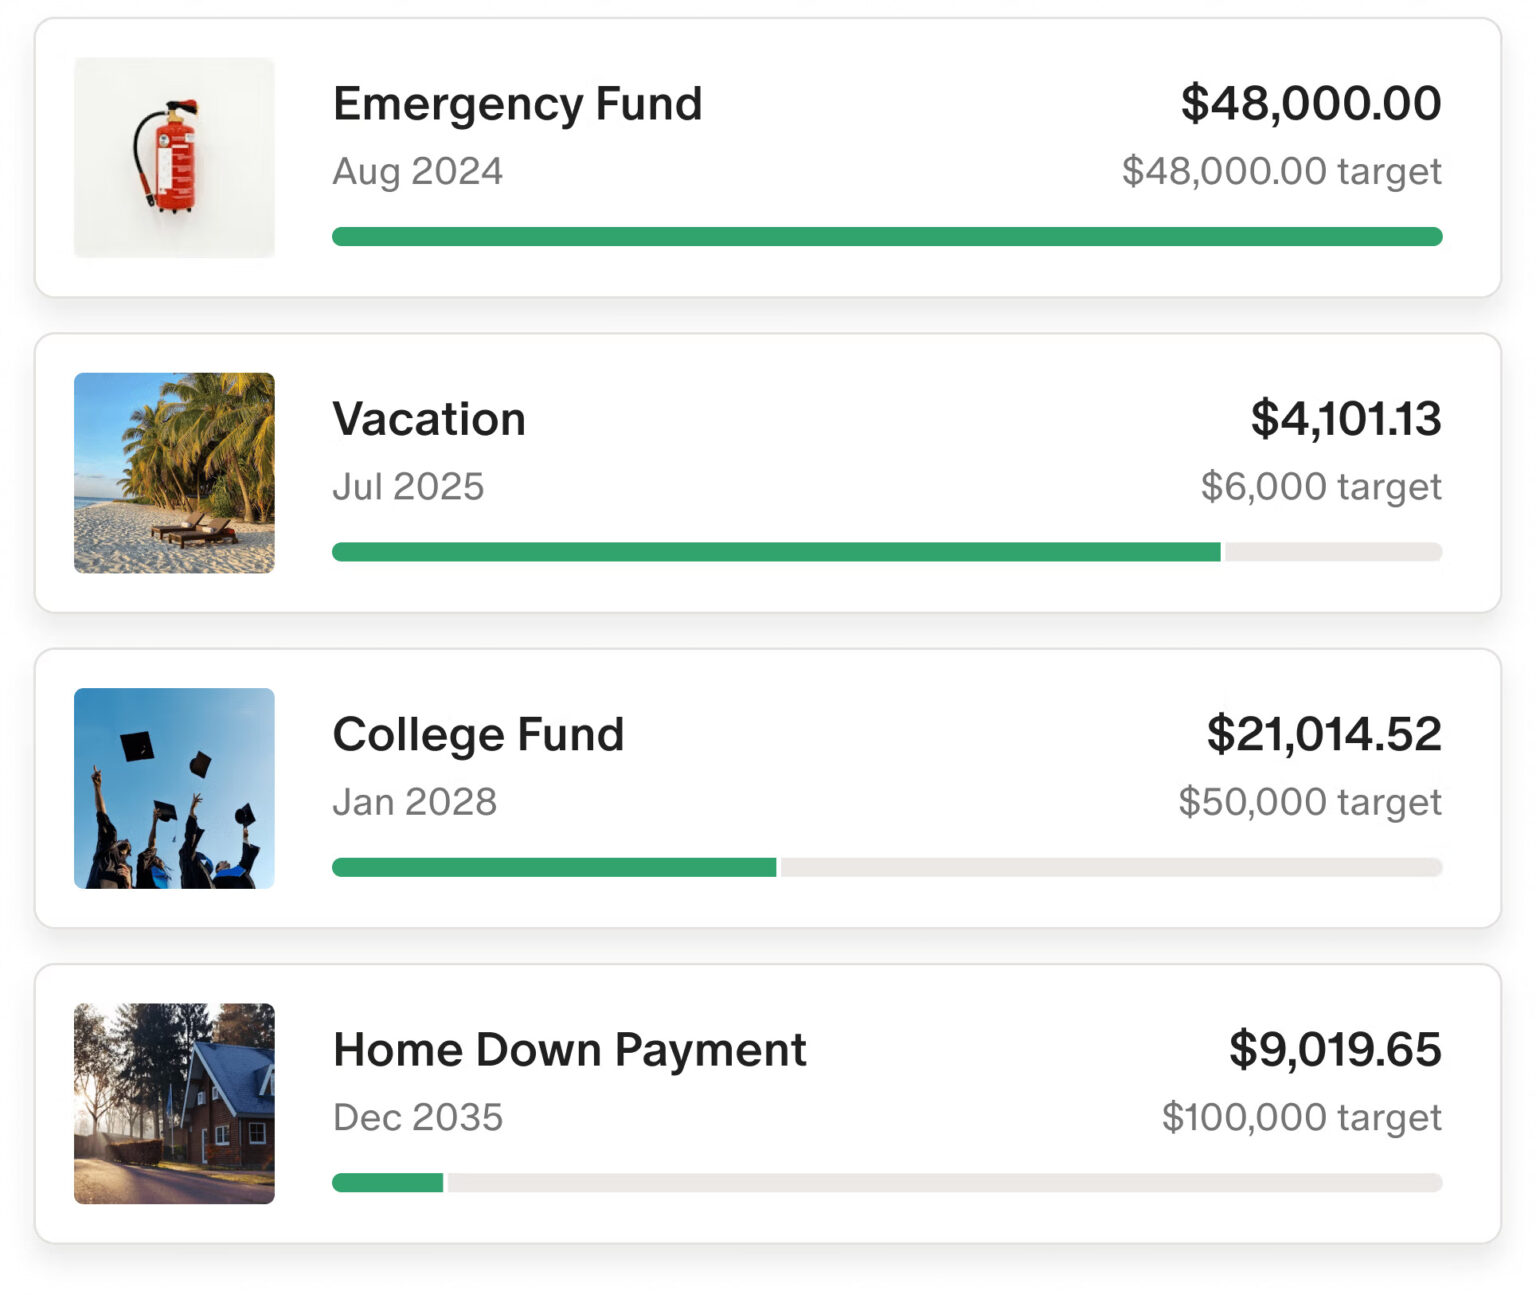Click the $100,000 target label
Image resolution: width=1536 pixels, height=1295 pixels.
[x=1300, y=1116]
